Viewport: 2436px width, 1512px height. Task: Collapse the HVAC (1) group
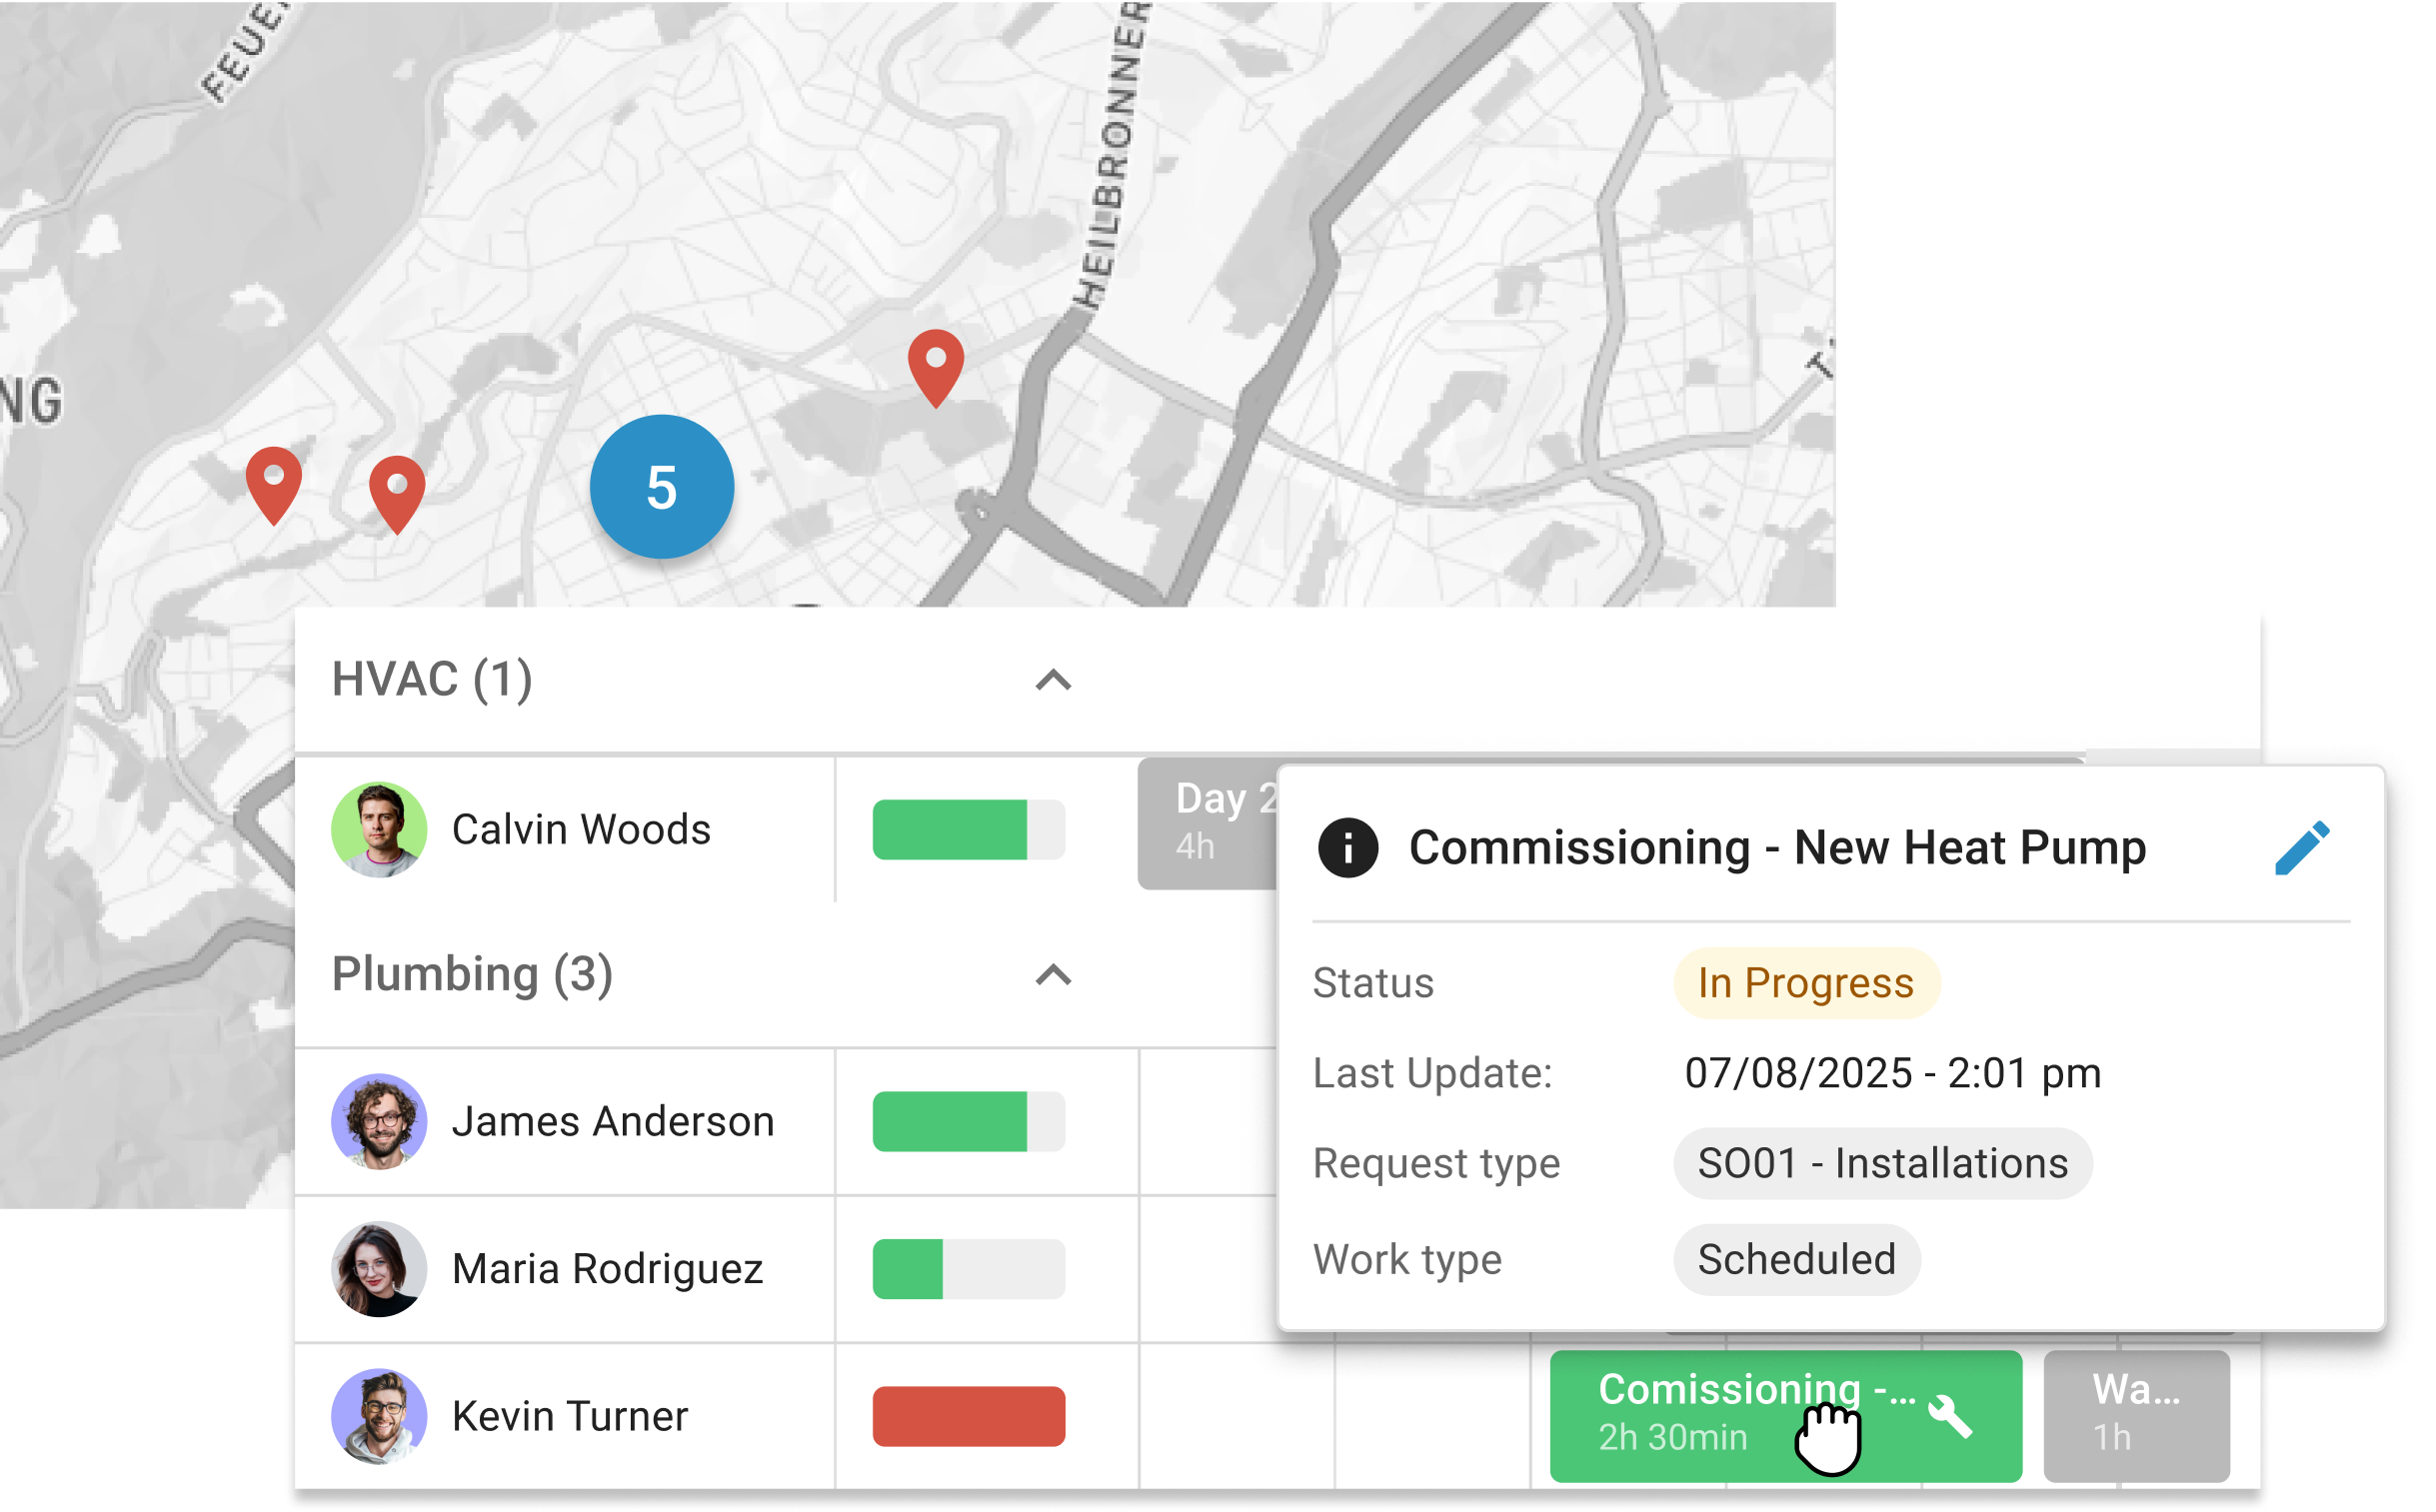(1053, 681)
